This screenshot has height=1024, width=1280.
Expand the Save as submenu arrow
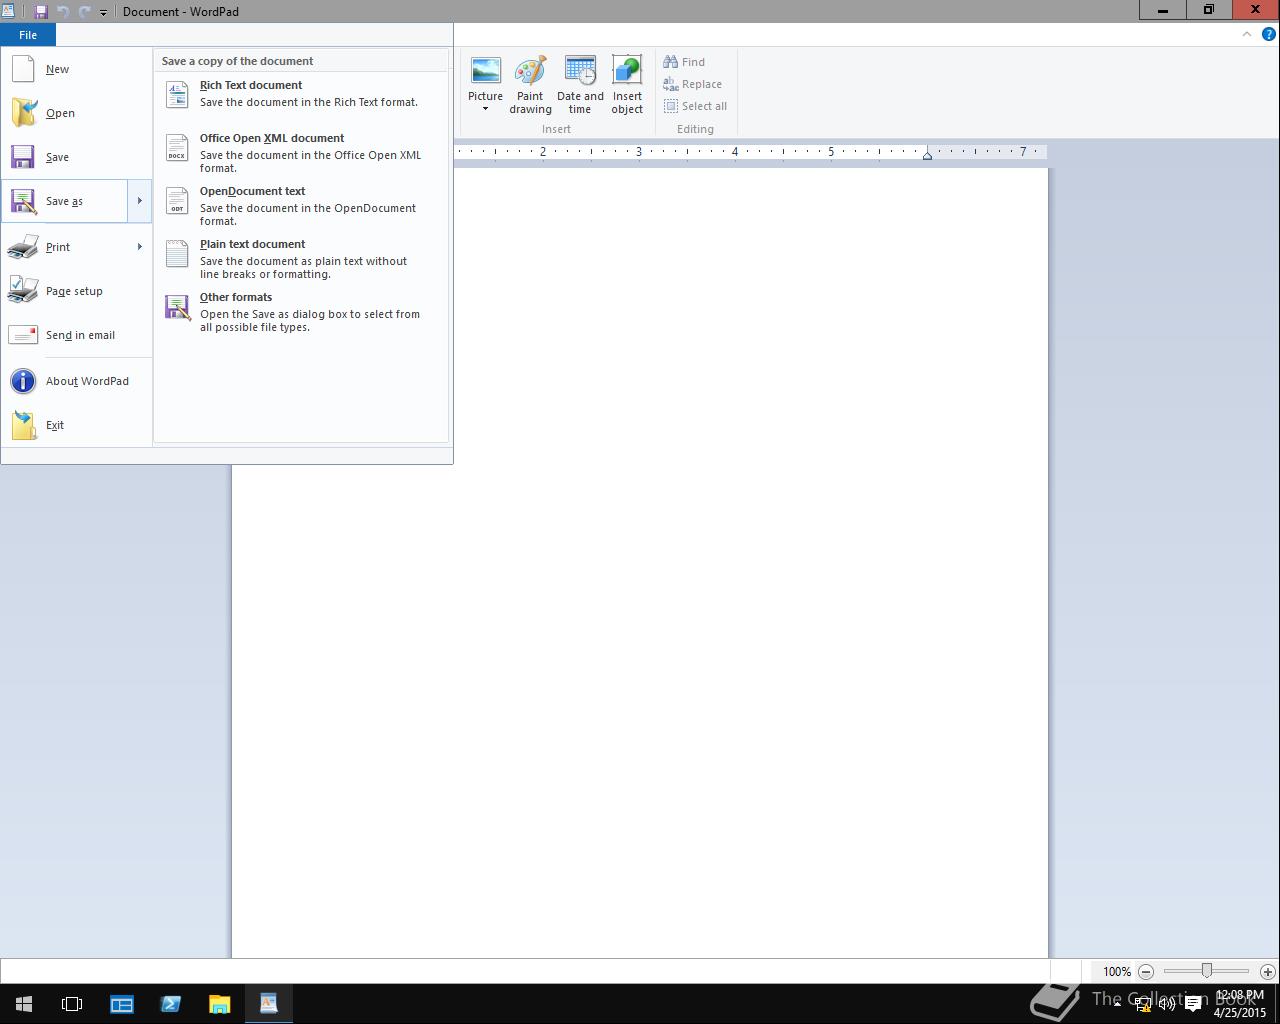pos(139,201)
